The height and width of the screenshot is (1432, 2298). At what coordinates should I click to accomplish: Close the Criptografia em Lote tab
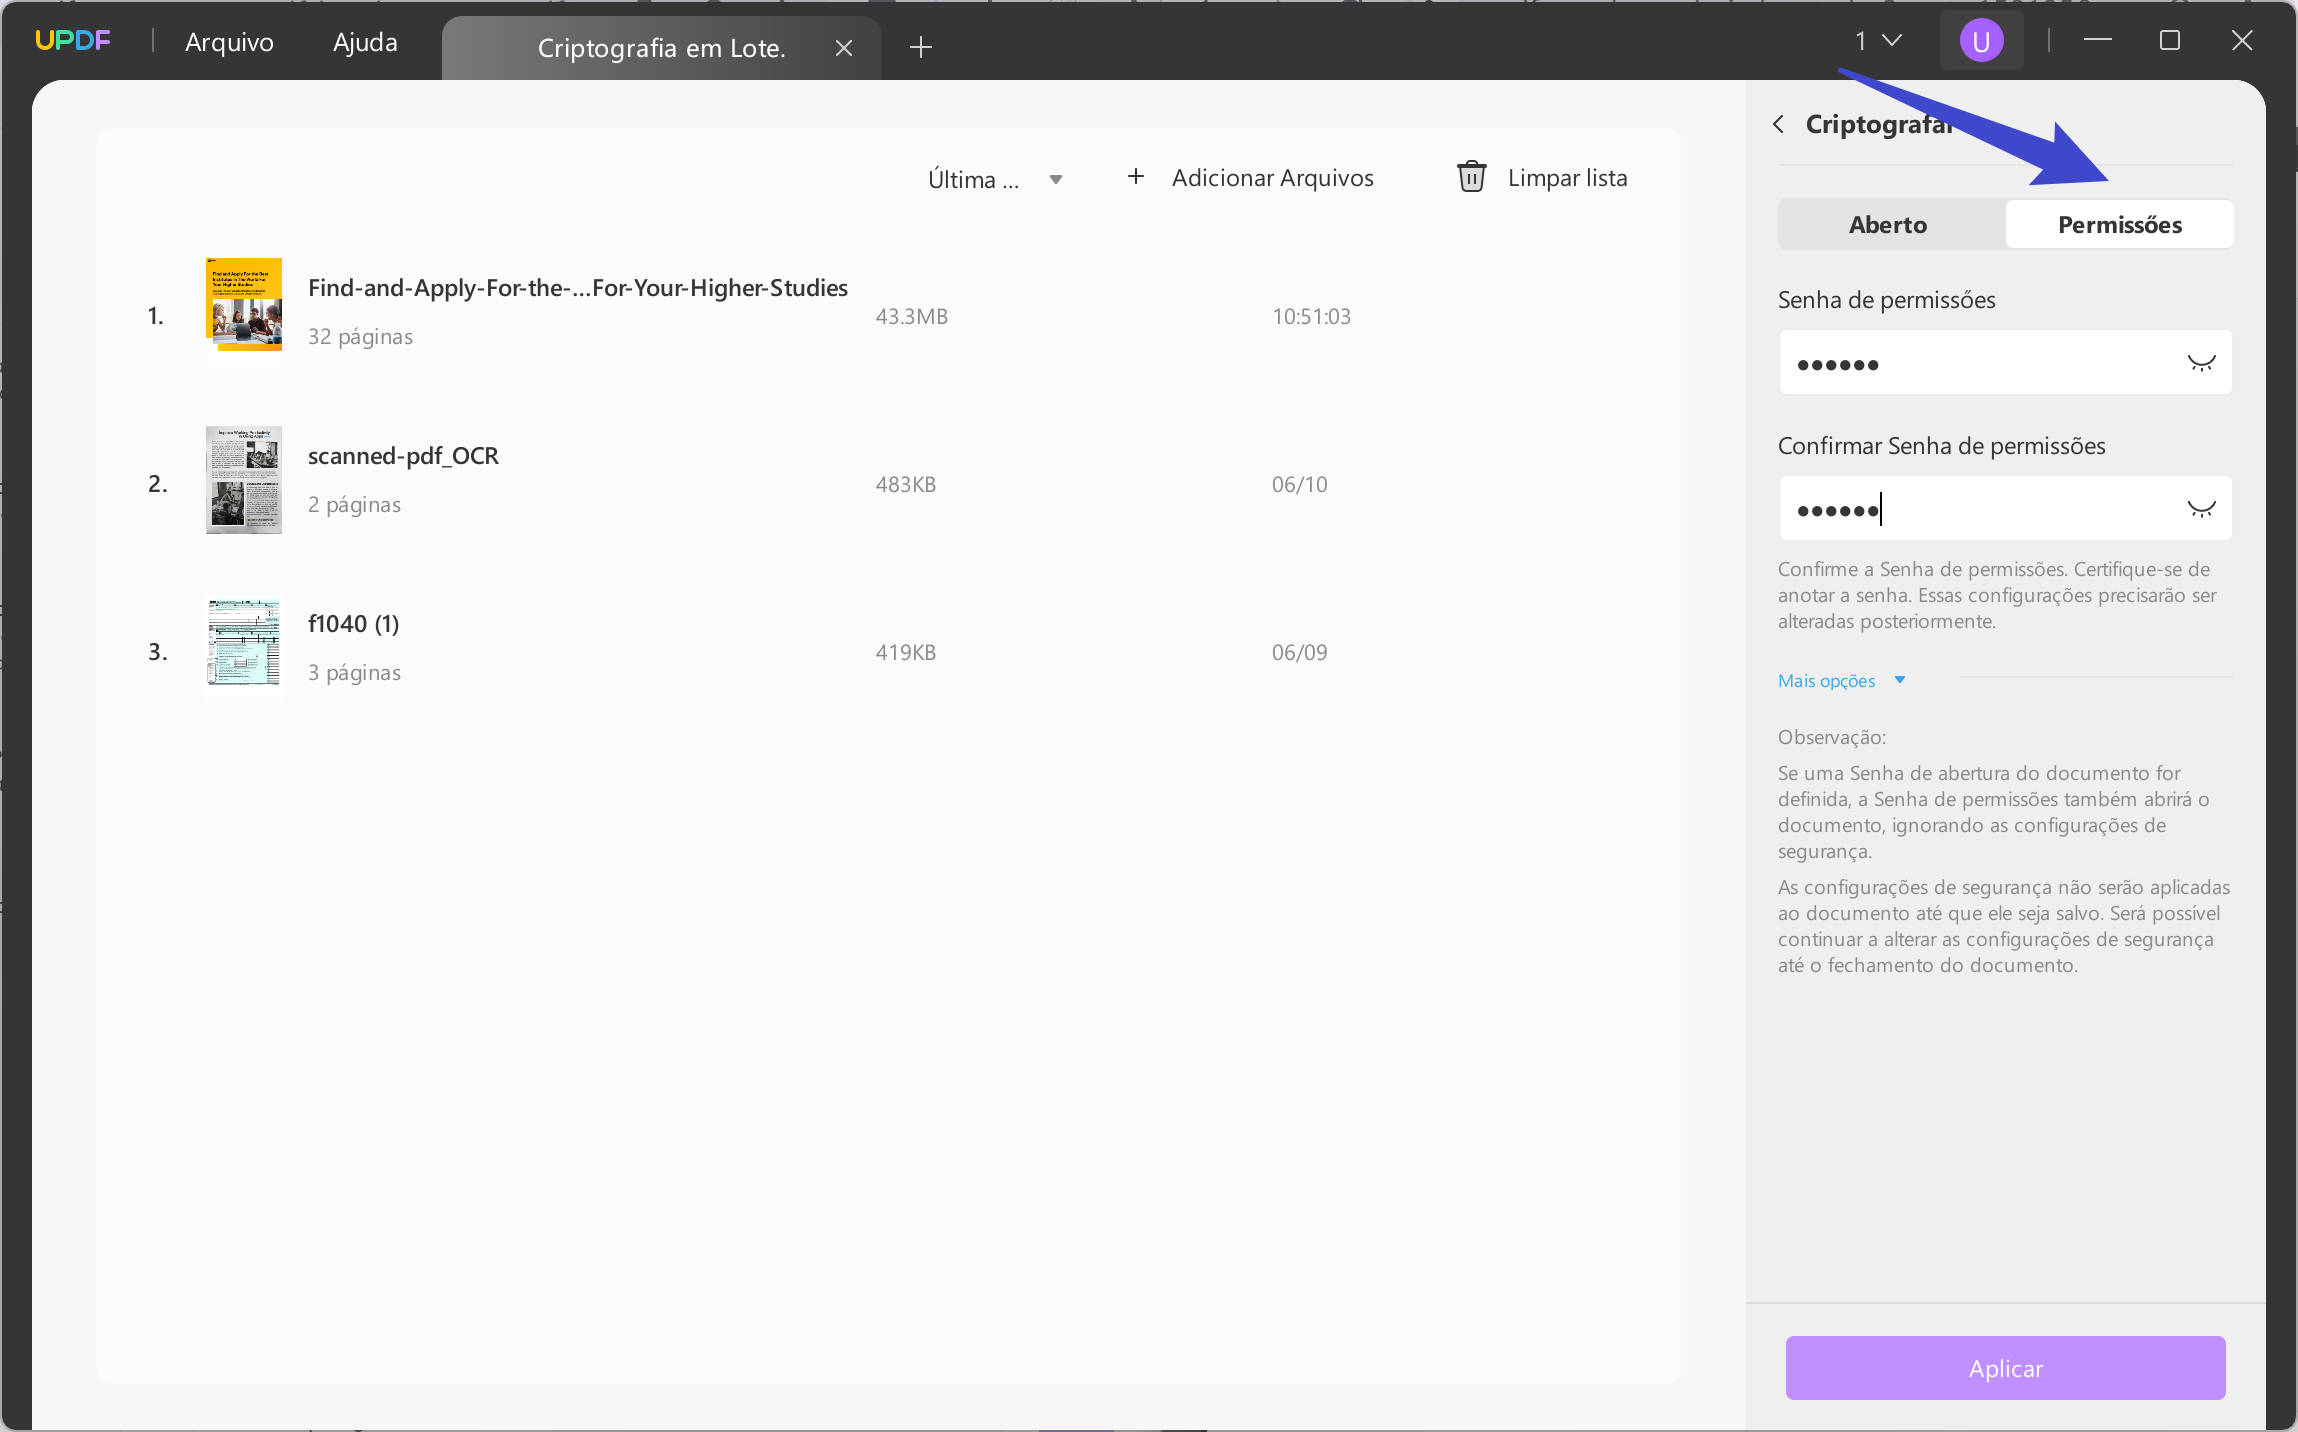[x=844, y=48]
